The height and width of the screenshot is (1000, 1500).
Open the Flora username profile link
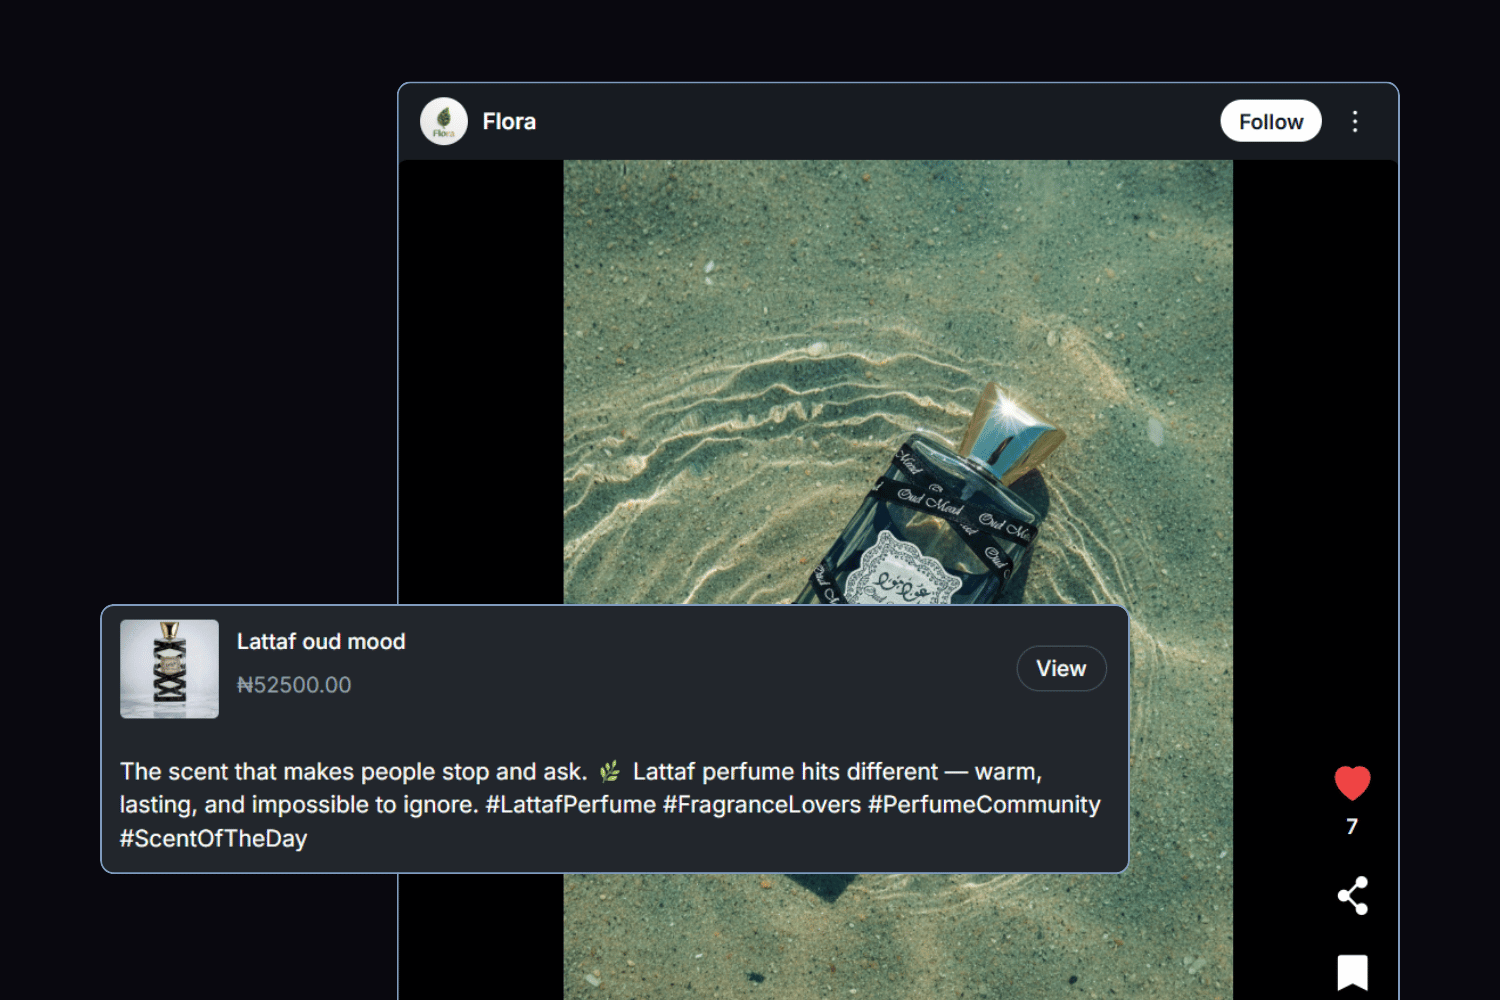(x=509, y=122)
